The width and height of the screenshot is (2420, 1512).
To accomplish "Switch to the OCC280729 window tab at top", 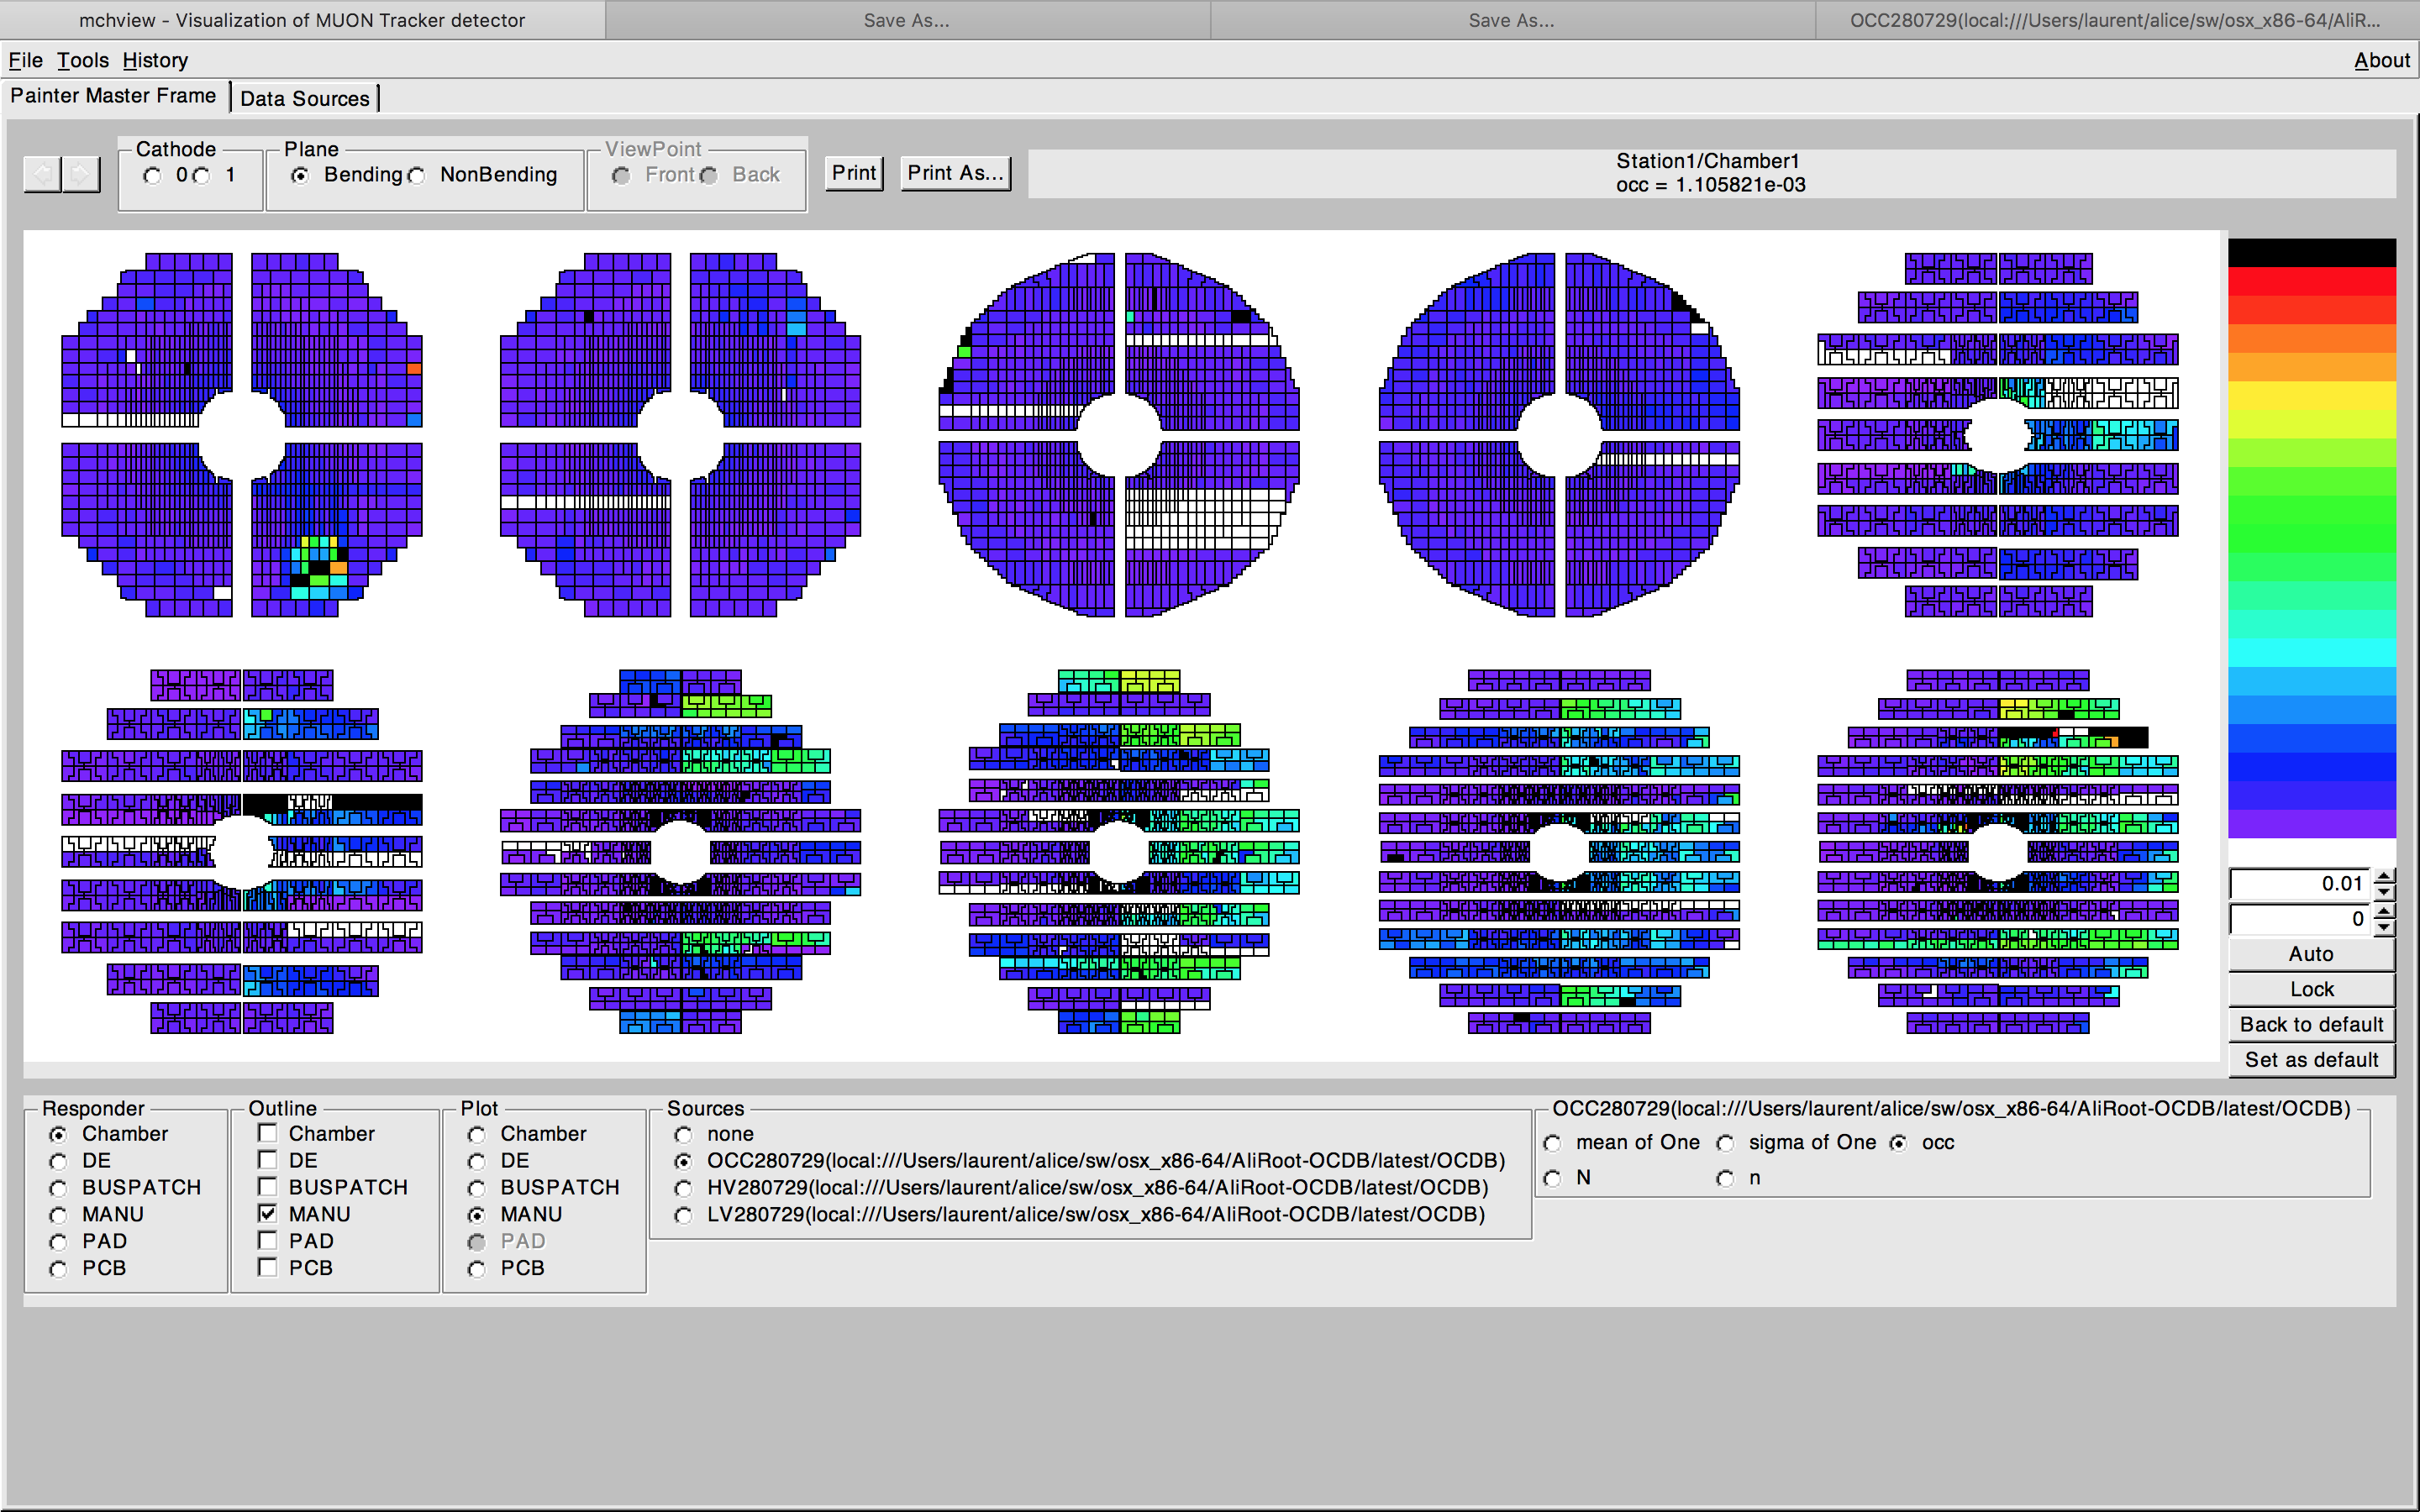I will point(2116,20).
